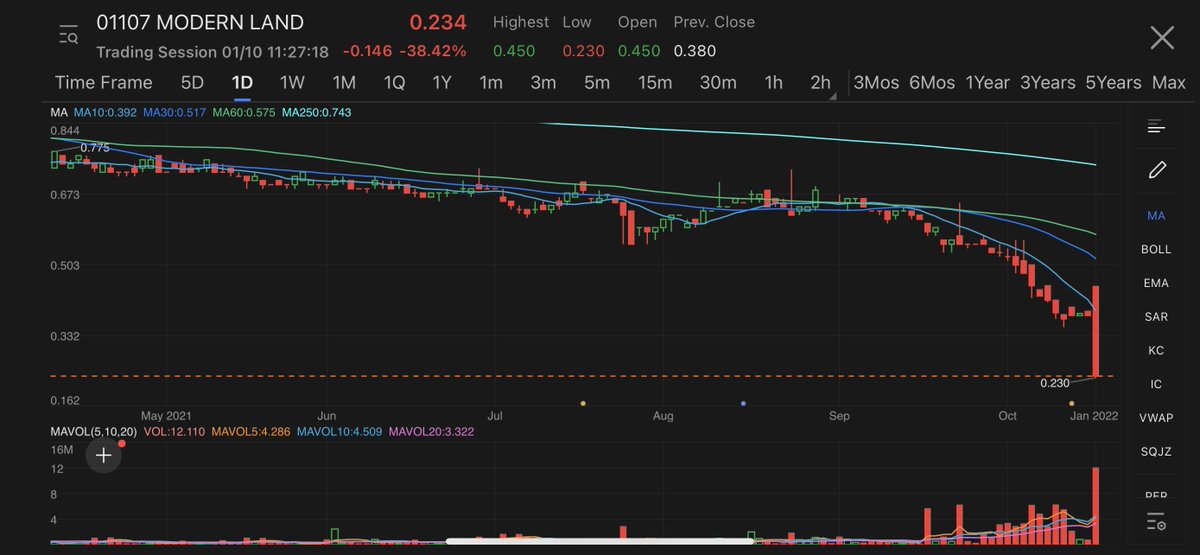Screen dimensions: 1200x555
Task: Enable the SAR indicator
Action: pos(1156,317)
